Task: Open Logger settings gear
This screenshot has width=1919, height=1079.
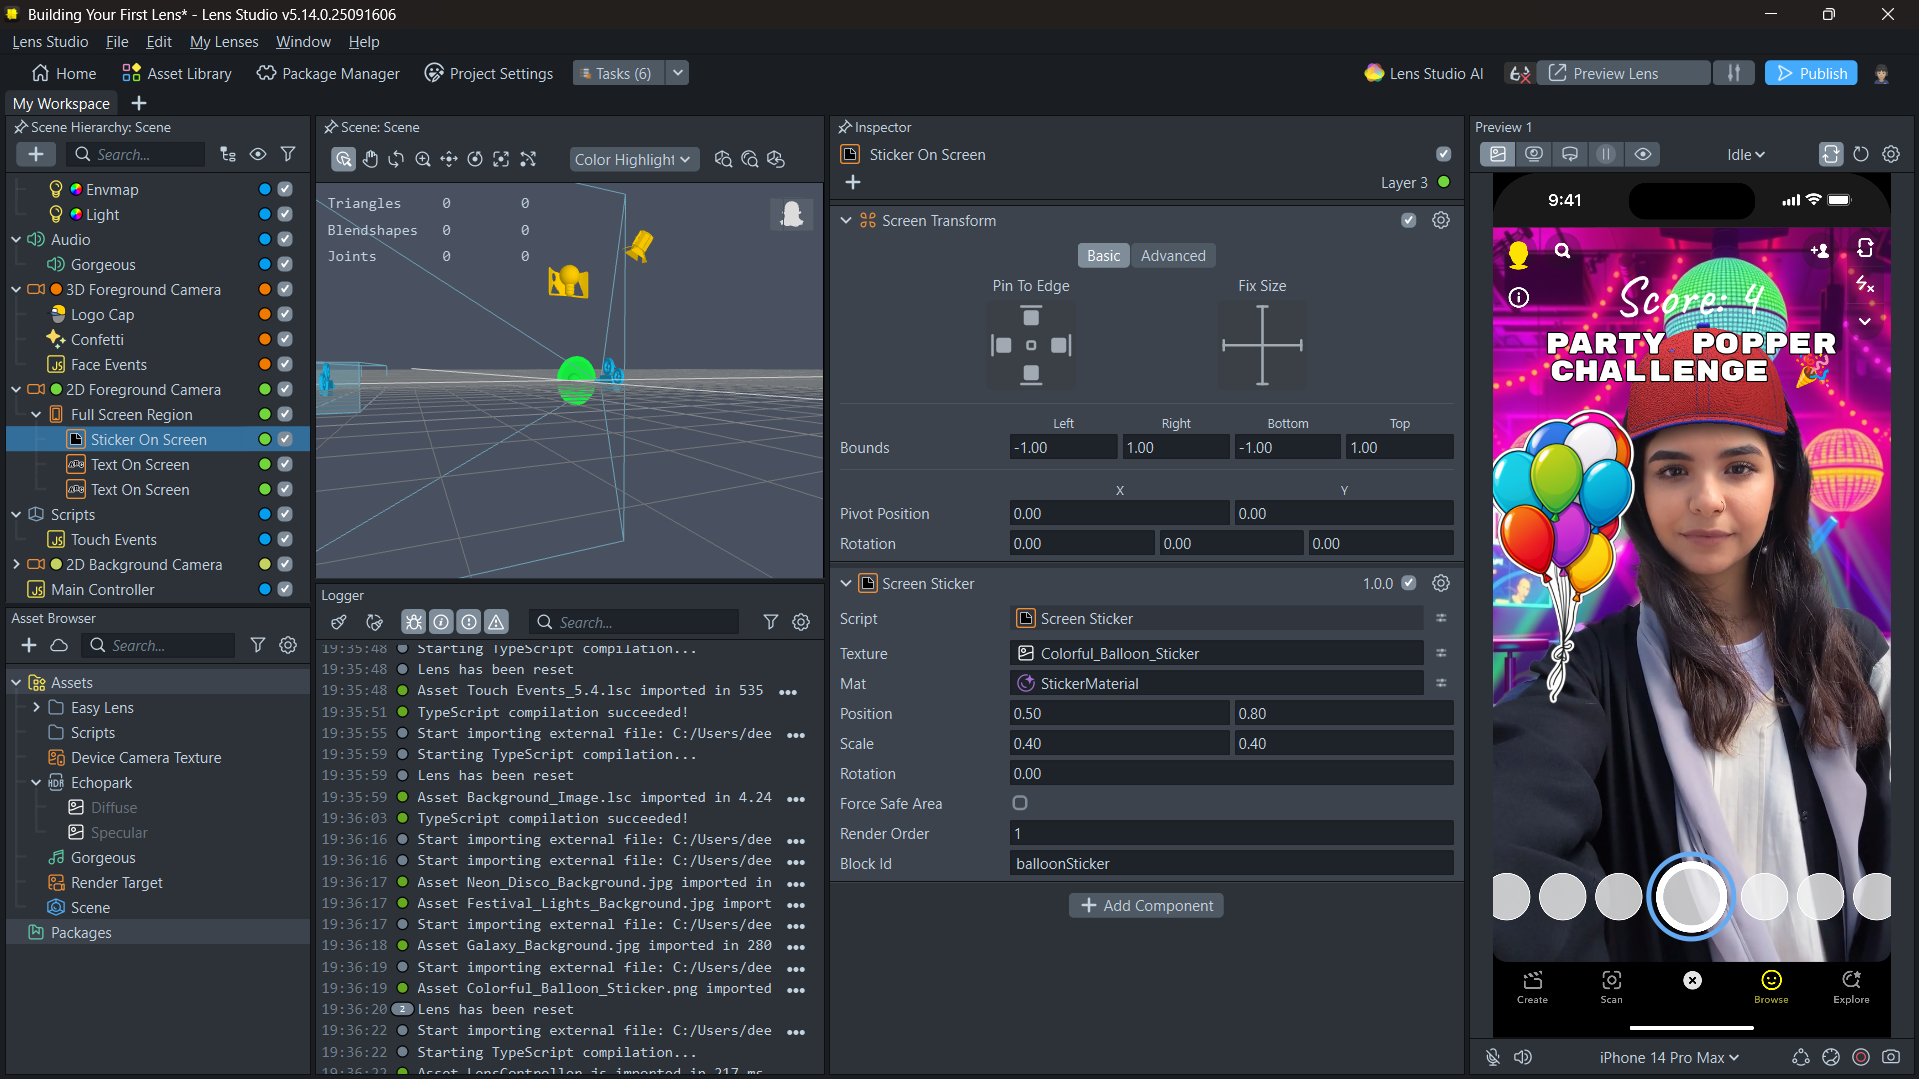Action: coord(801,622)
